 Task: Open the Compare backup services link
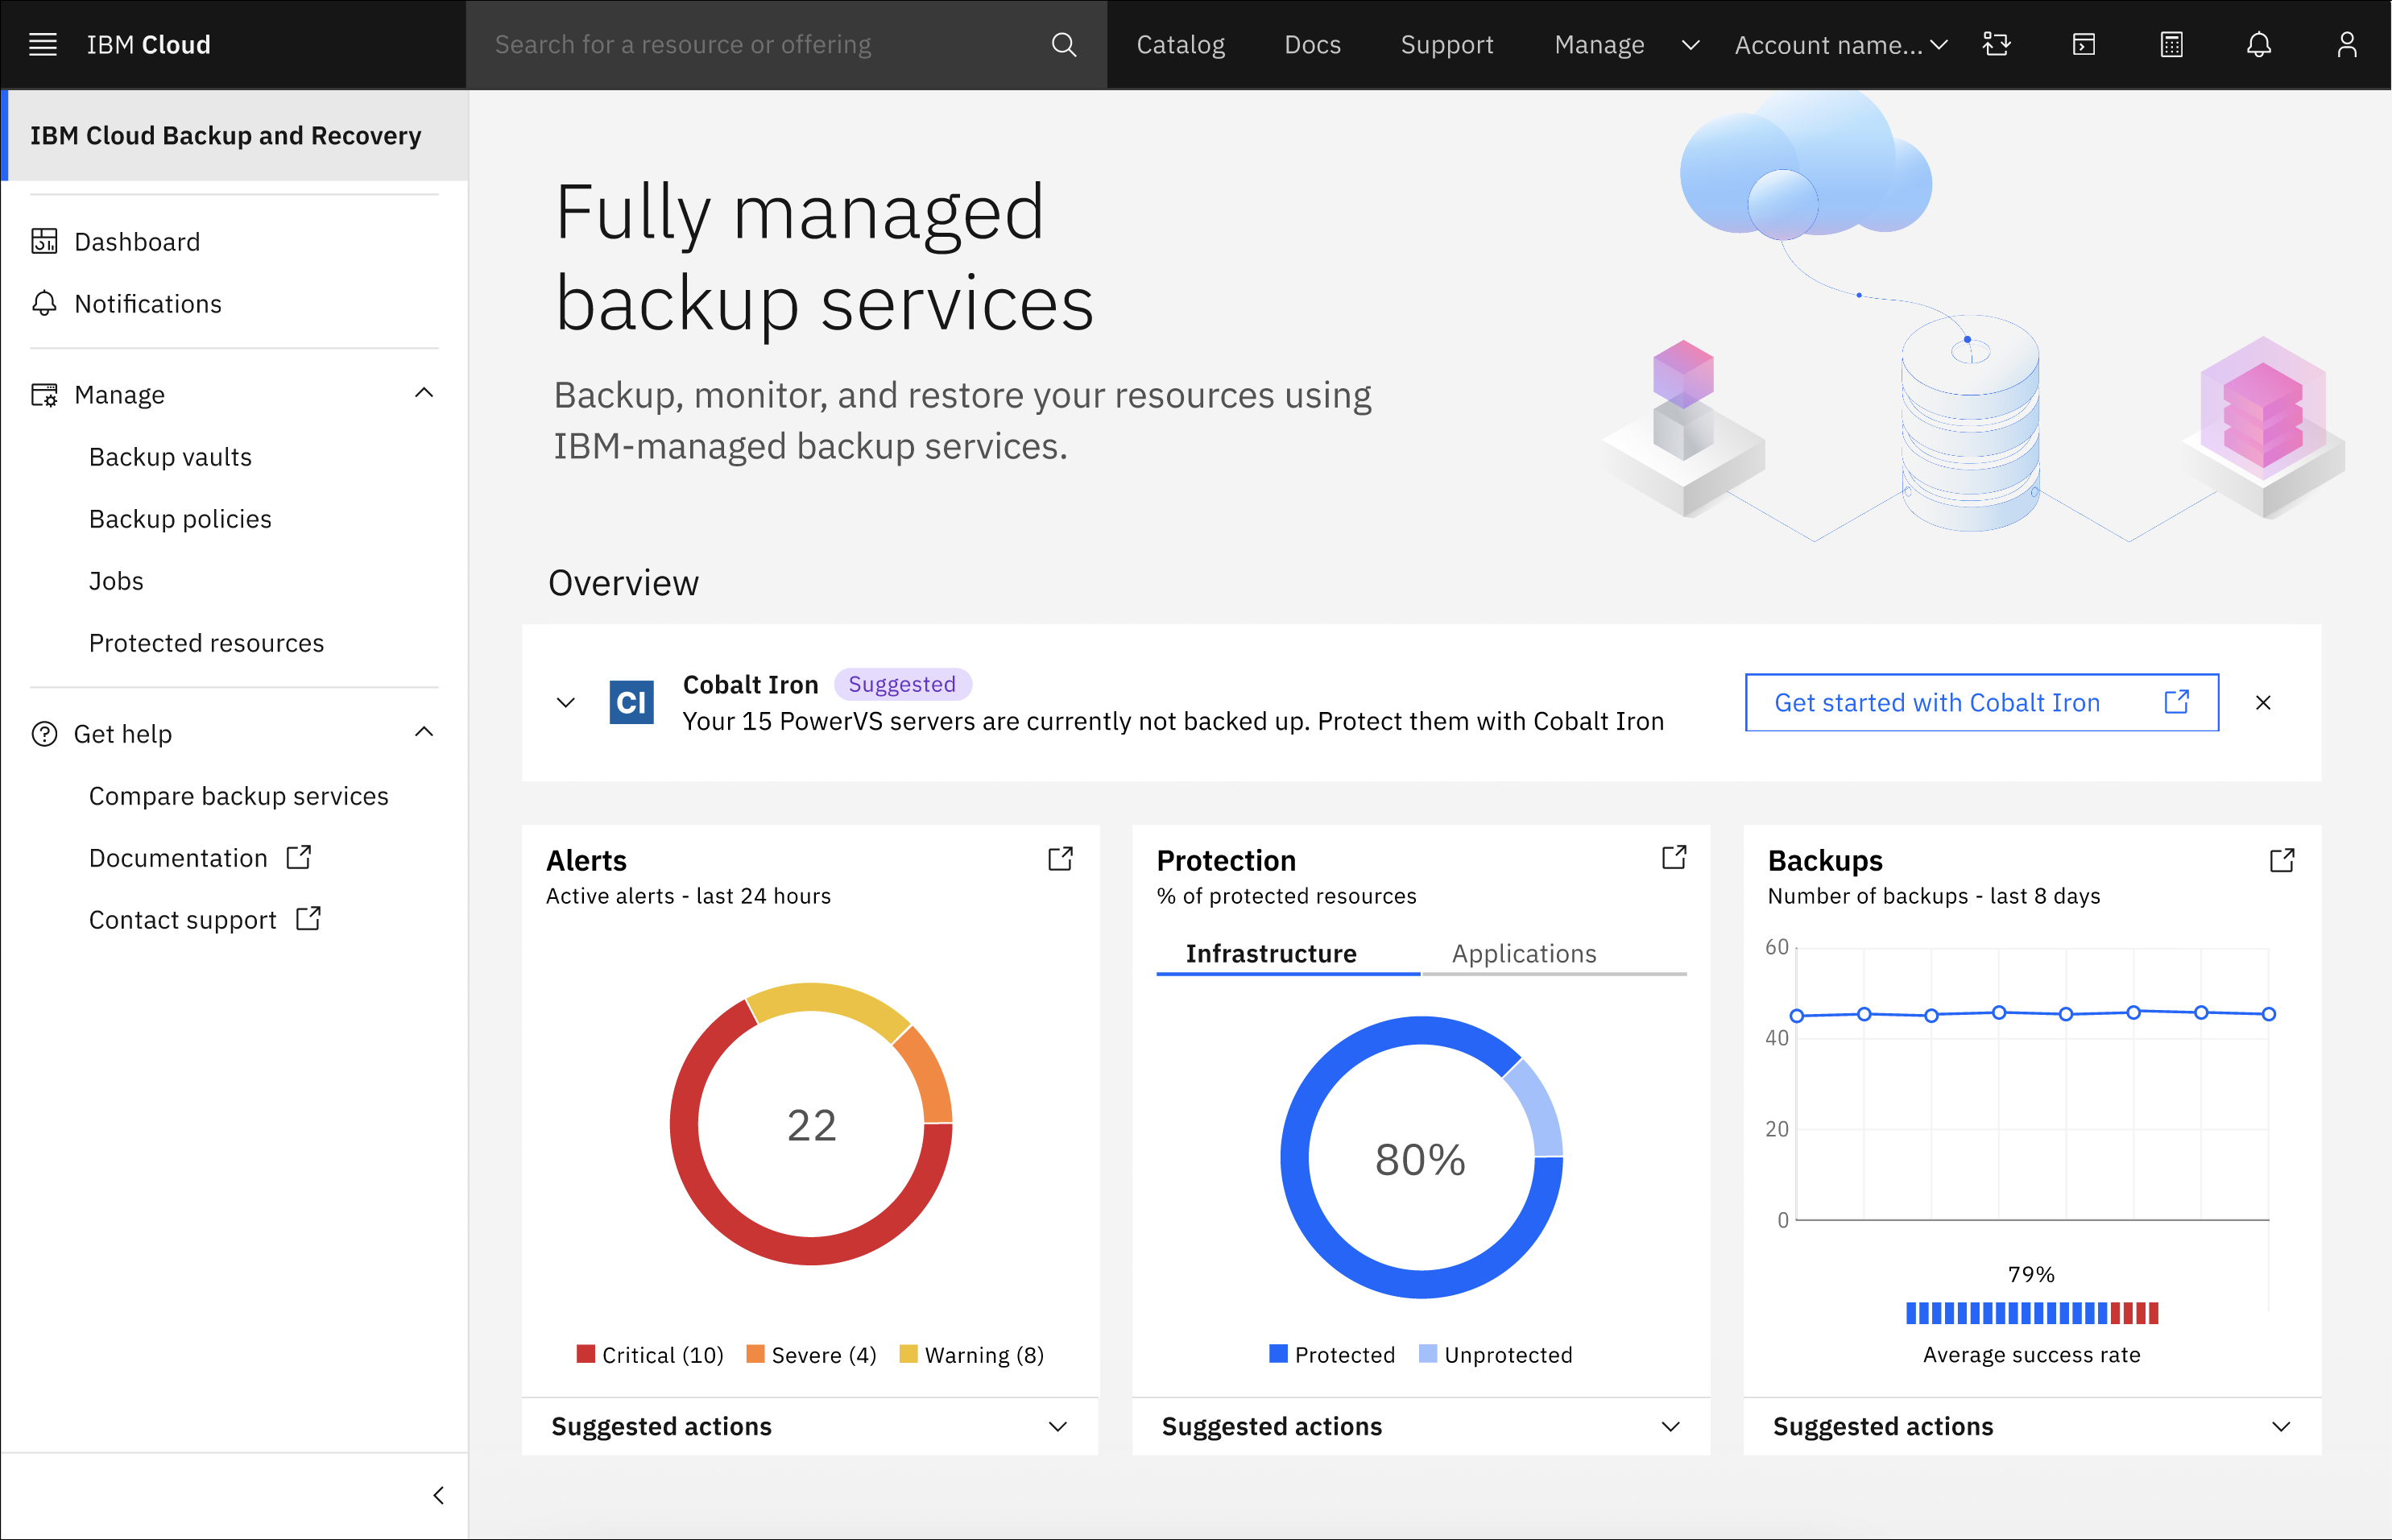(238, 795)
